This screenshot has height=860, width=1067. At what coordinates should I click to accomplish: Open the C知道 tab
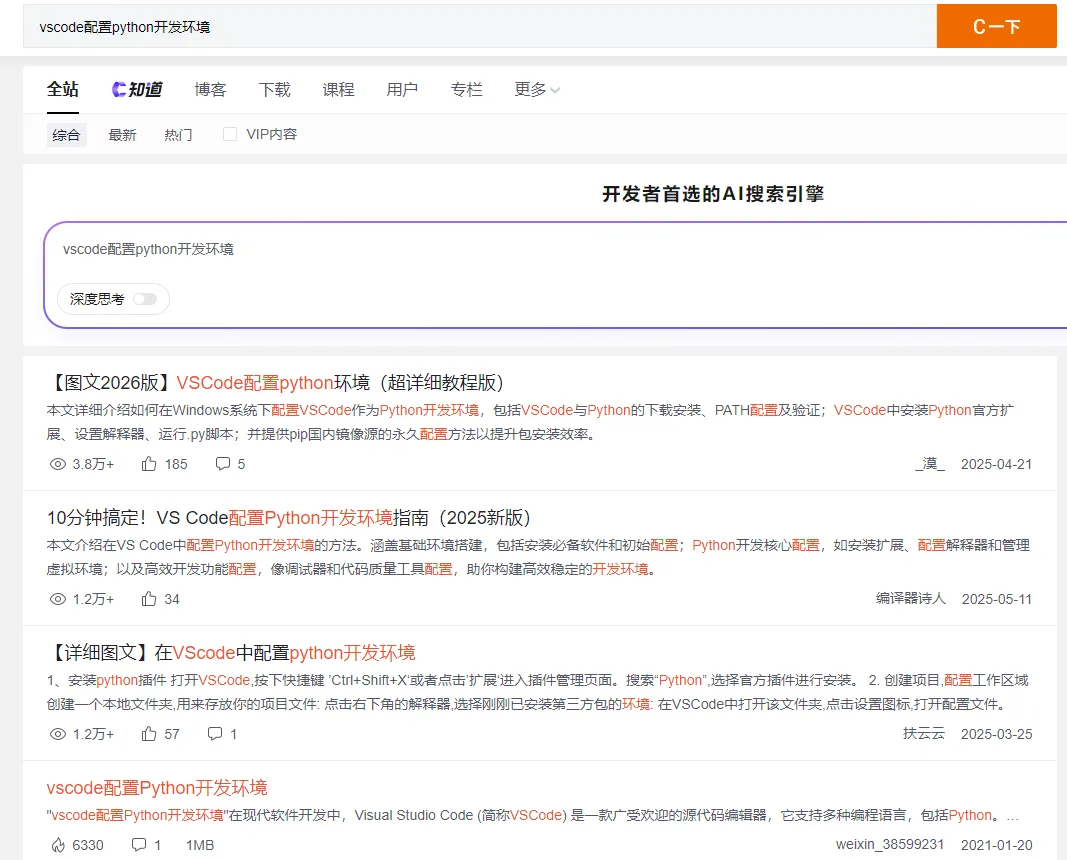(137, 89)
